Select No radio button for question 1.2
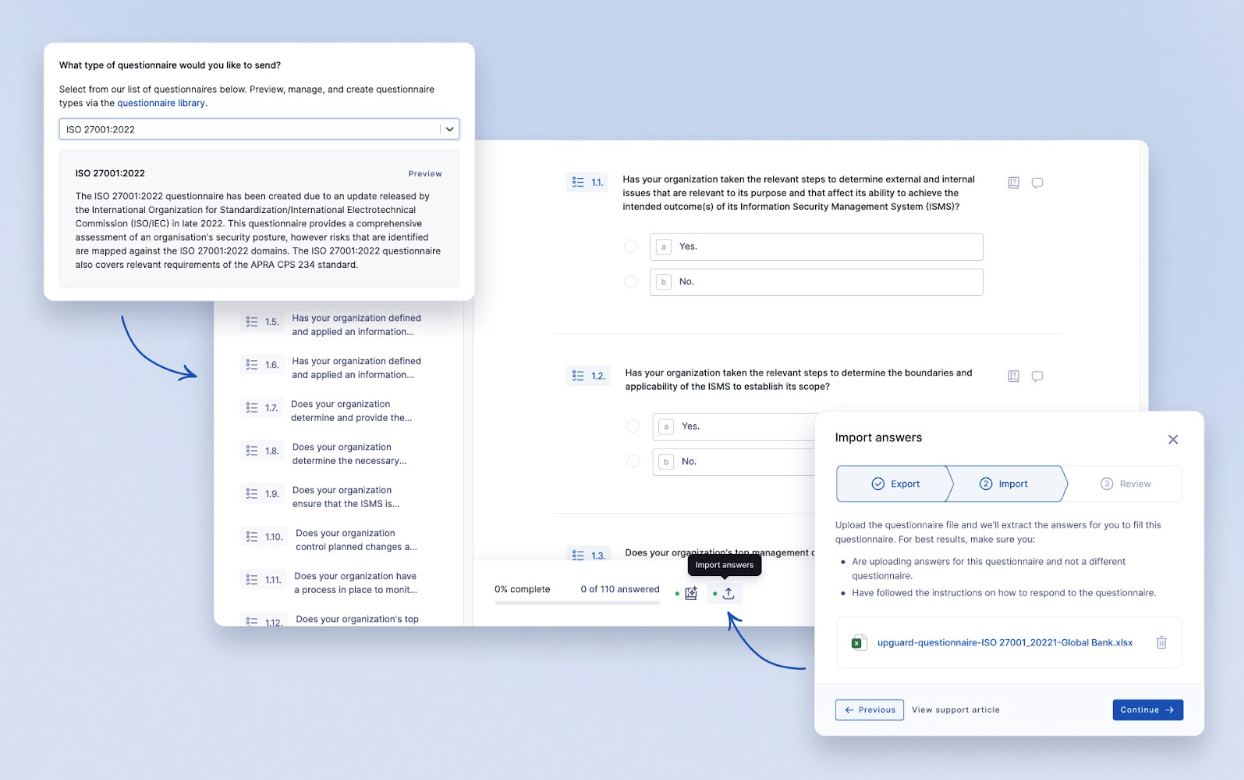Image resolution: width=1244 pixels, height=780 pixels. point(633,462)
